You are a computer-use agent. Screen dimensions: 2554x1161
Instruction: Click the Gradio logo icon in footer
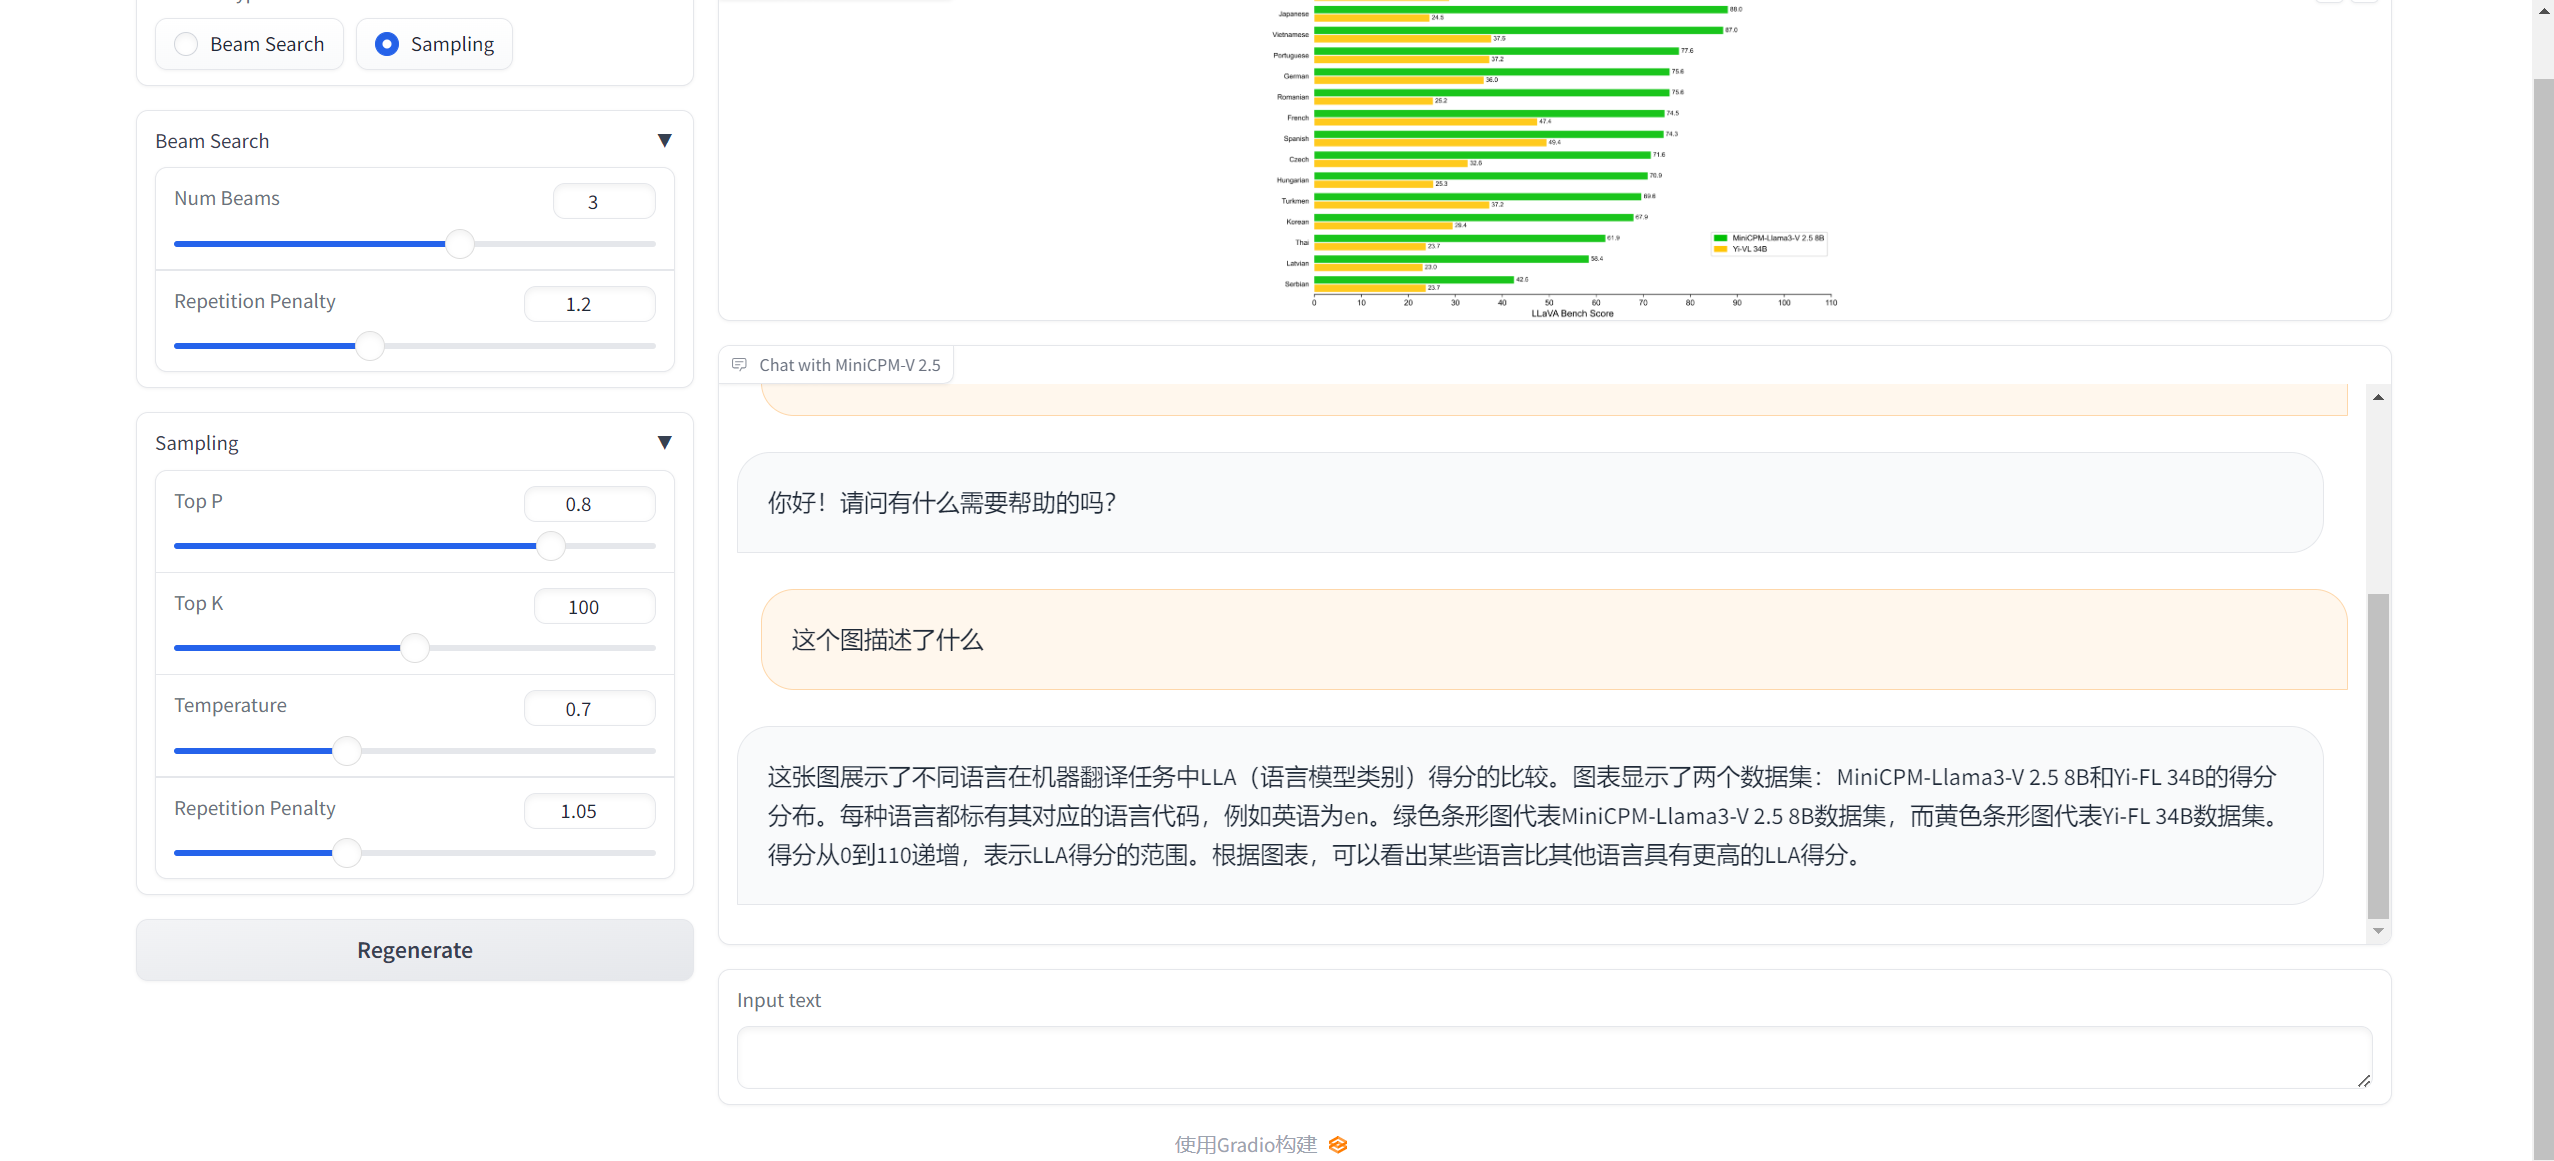(x=1338, y=1145)
